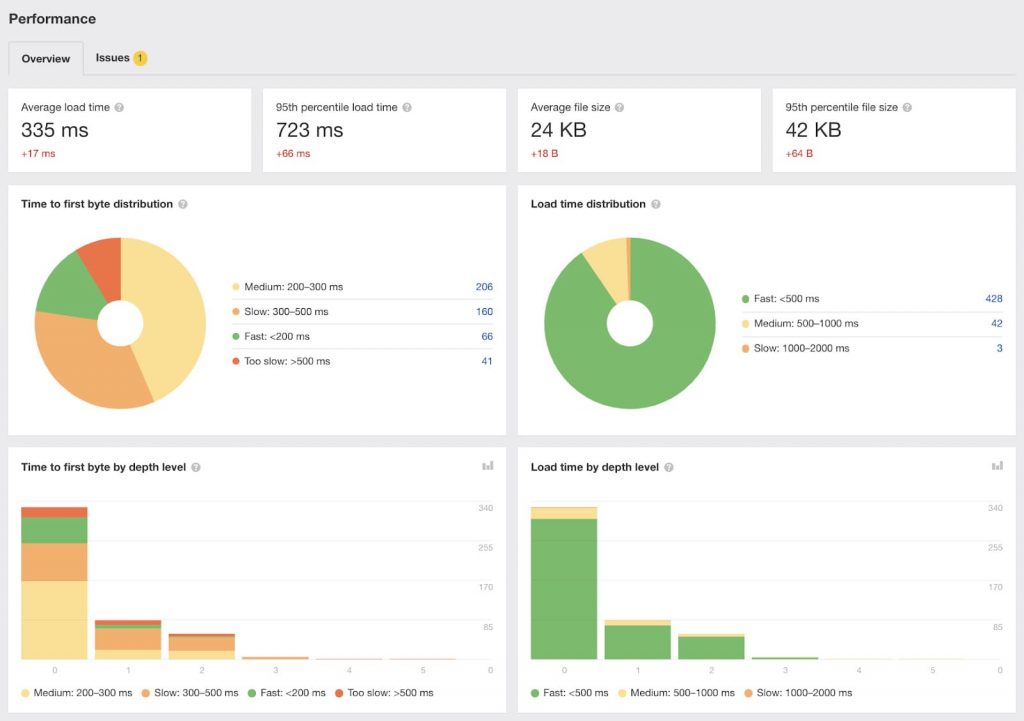The width and height of the screenshot is (1024, 721).
Task: Click help icon beside 95th percentile load time
Action: [407, 107]
